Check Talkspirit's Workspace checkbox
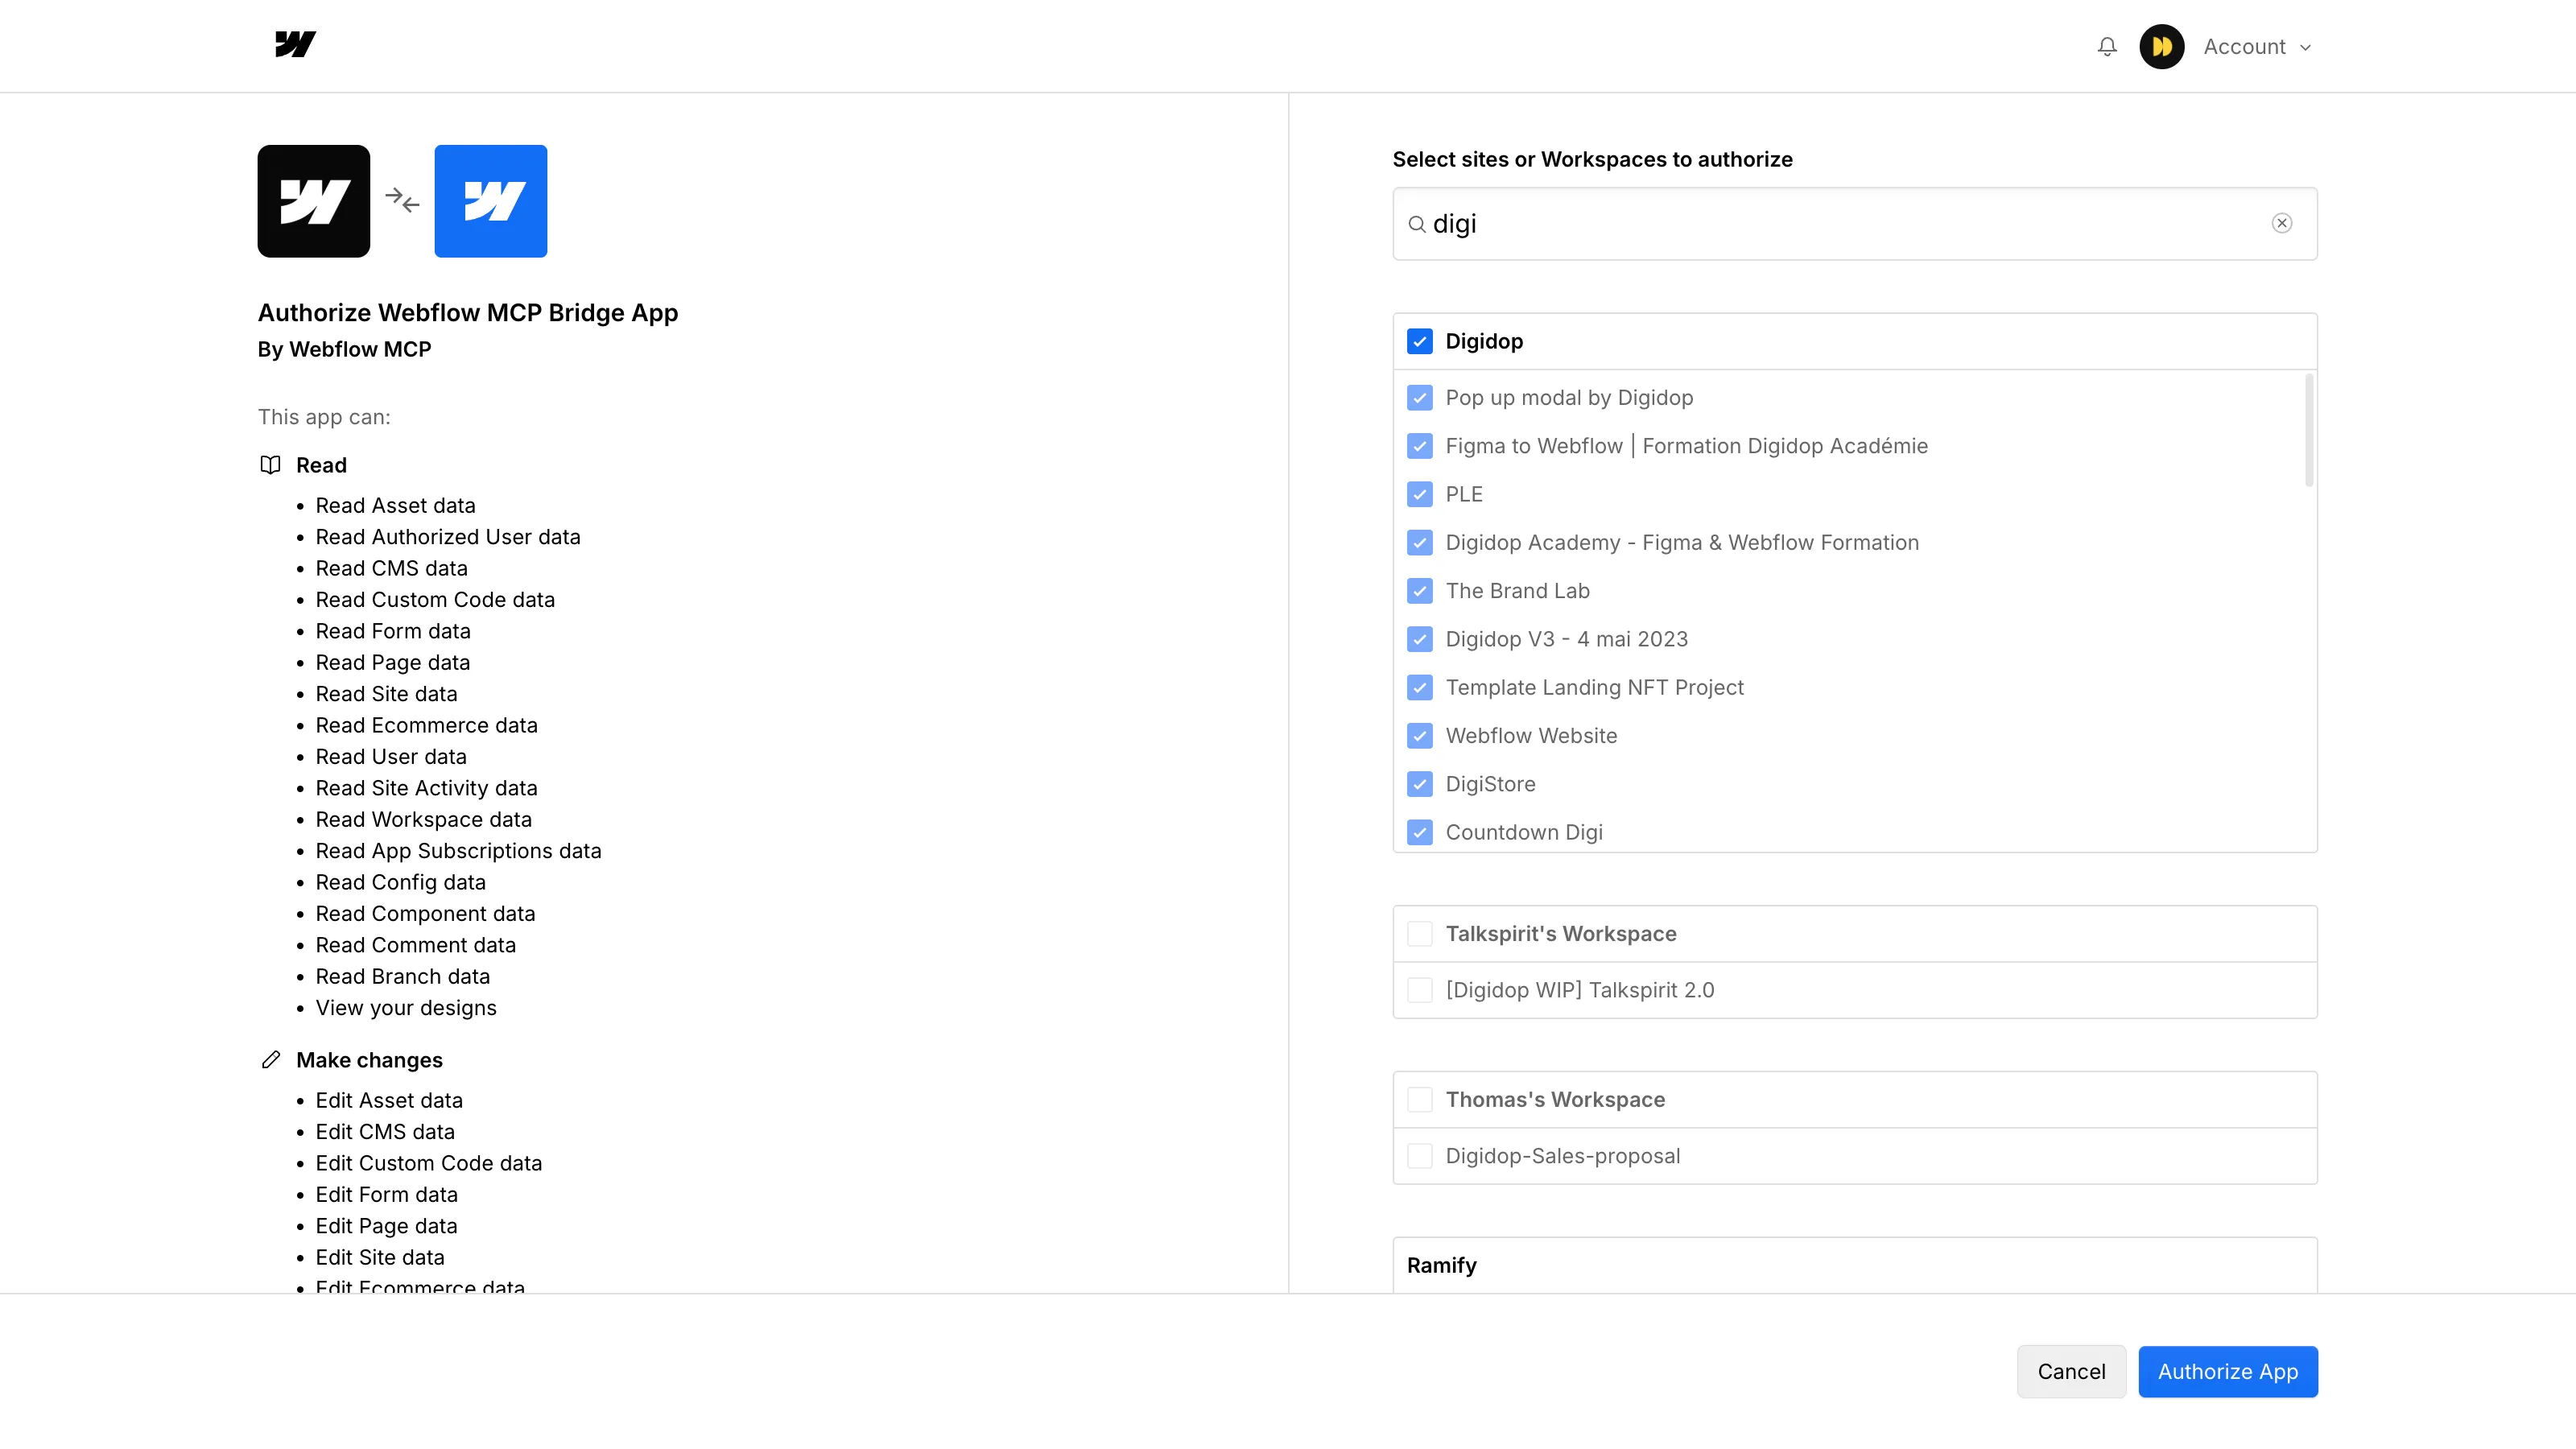This screenshot has width=2576, height=1449. 1420,934
